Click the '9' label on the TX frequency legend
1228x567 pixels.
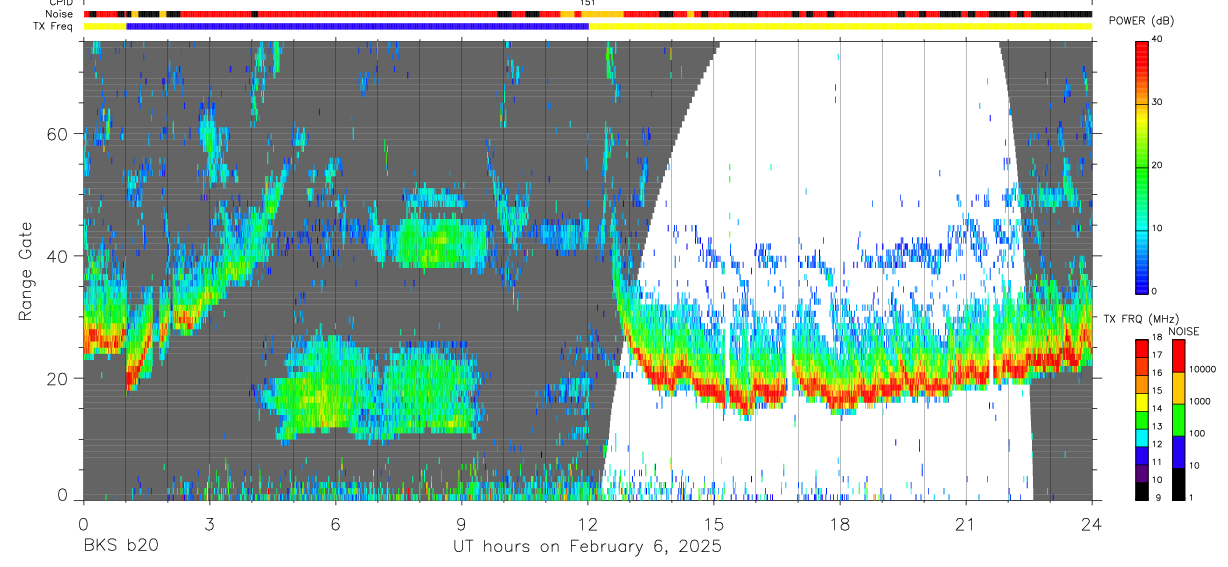(x=1156, y=497)
